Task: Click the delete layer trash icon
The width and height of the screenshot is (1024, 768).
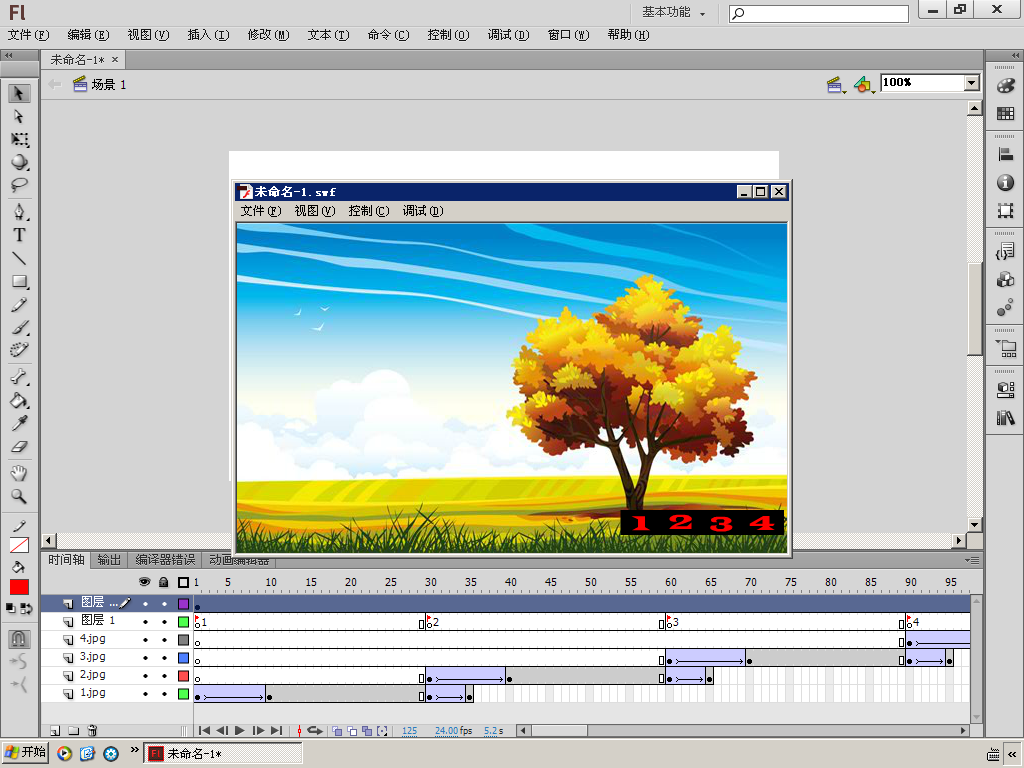Action: point(92,731)
